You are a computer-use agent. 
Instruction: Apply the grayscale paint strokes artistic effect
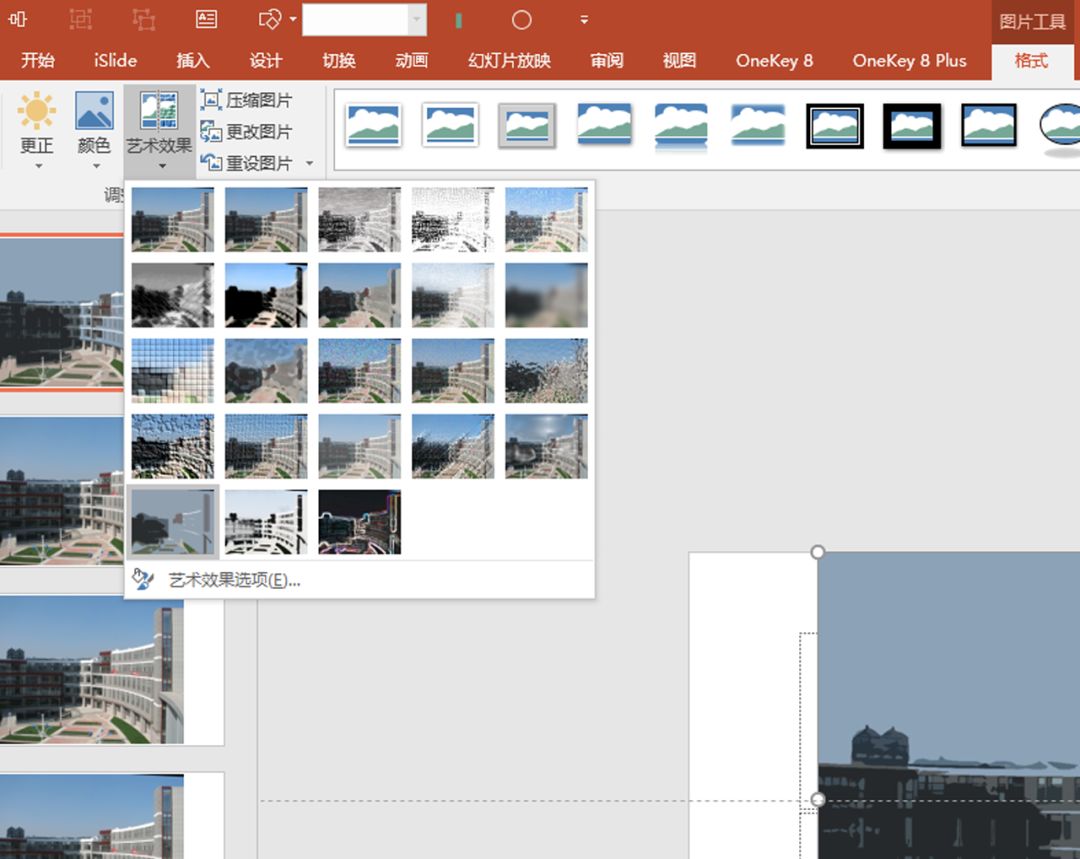coord(173,295)
